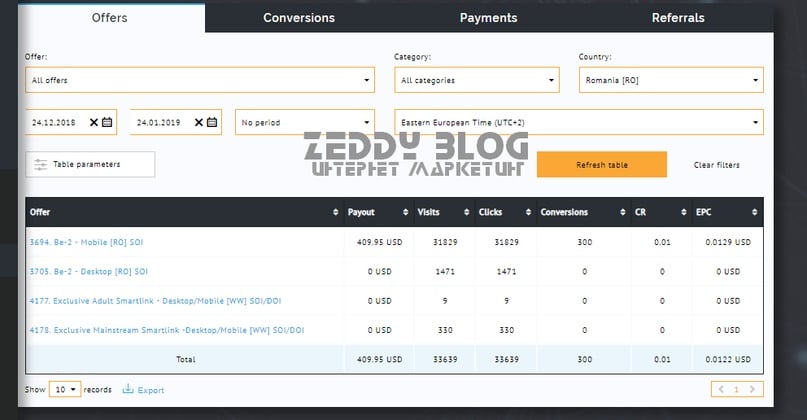The image size is (807, 420).
Task: Open offer 3694 Be-2 Mobile [RO] SOI
Action: tap(89, 241)
